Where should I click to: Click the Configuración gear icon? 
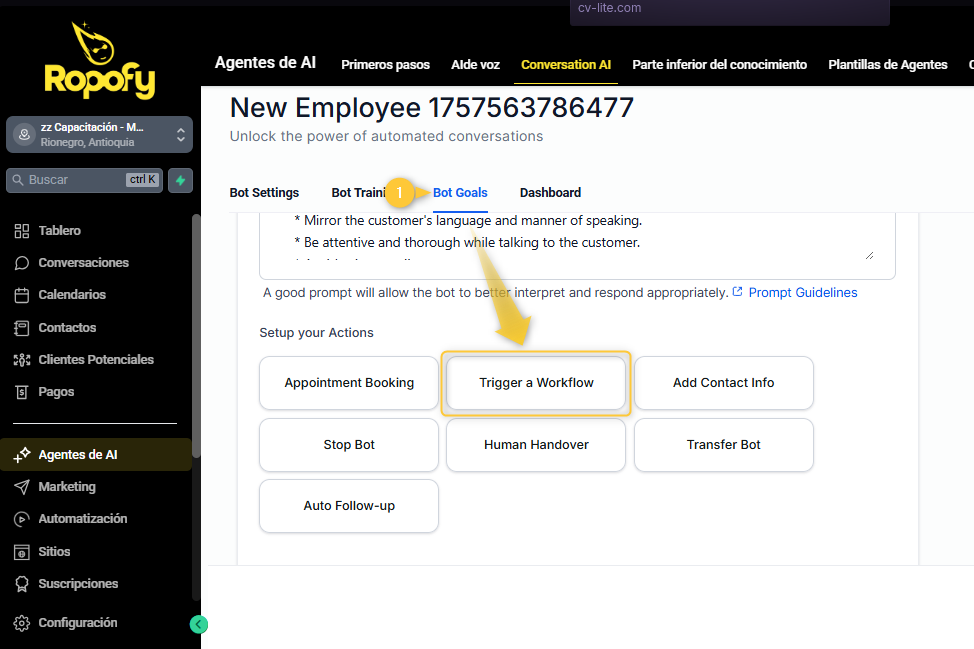(x=22, y=623)
